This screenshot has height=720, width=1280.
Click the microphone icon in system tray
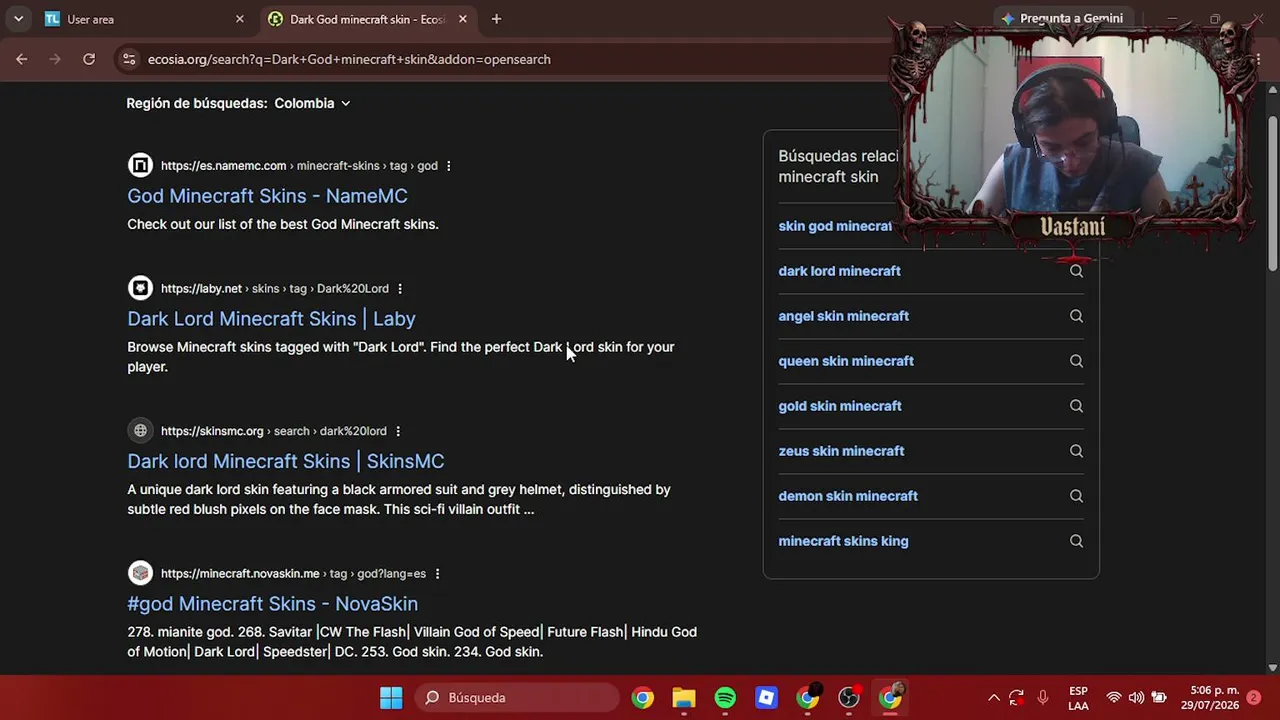coord(1043,698)
